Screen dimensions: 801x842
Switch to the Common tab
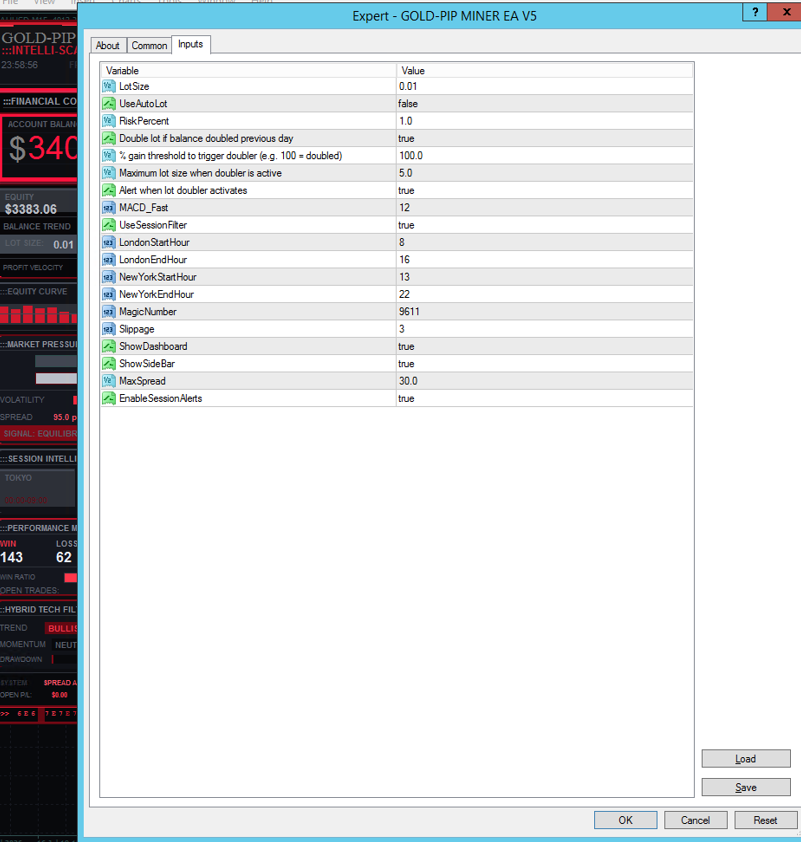(149, 46)
